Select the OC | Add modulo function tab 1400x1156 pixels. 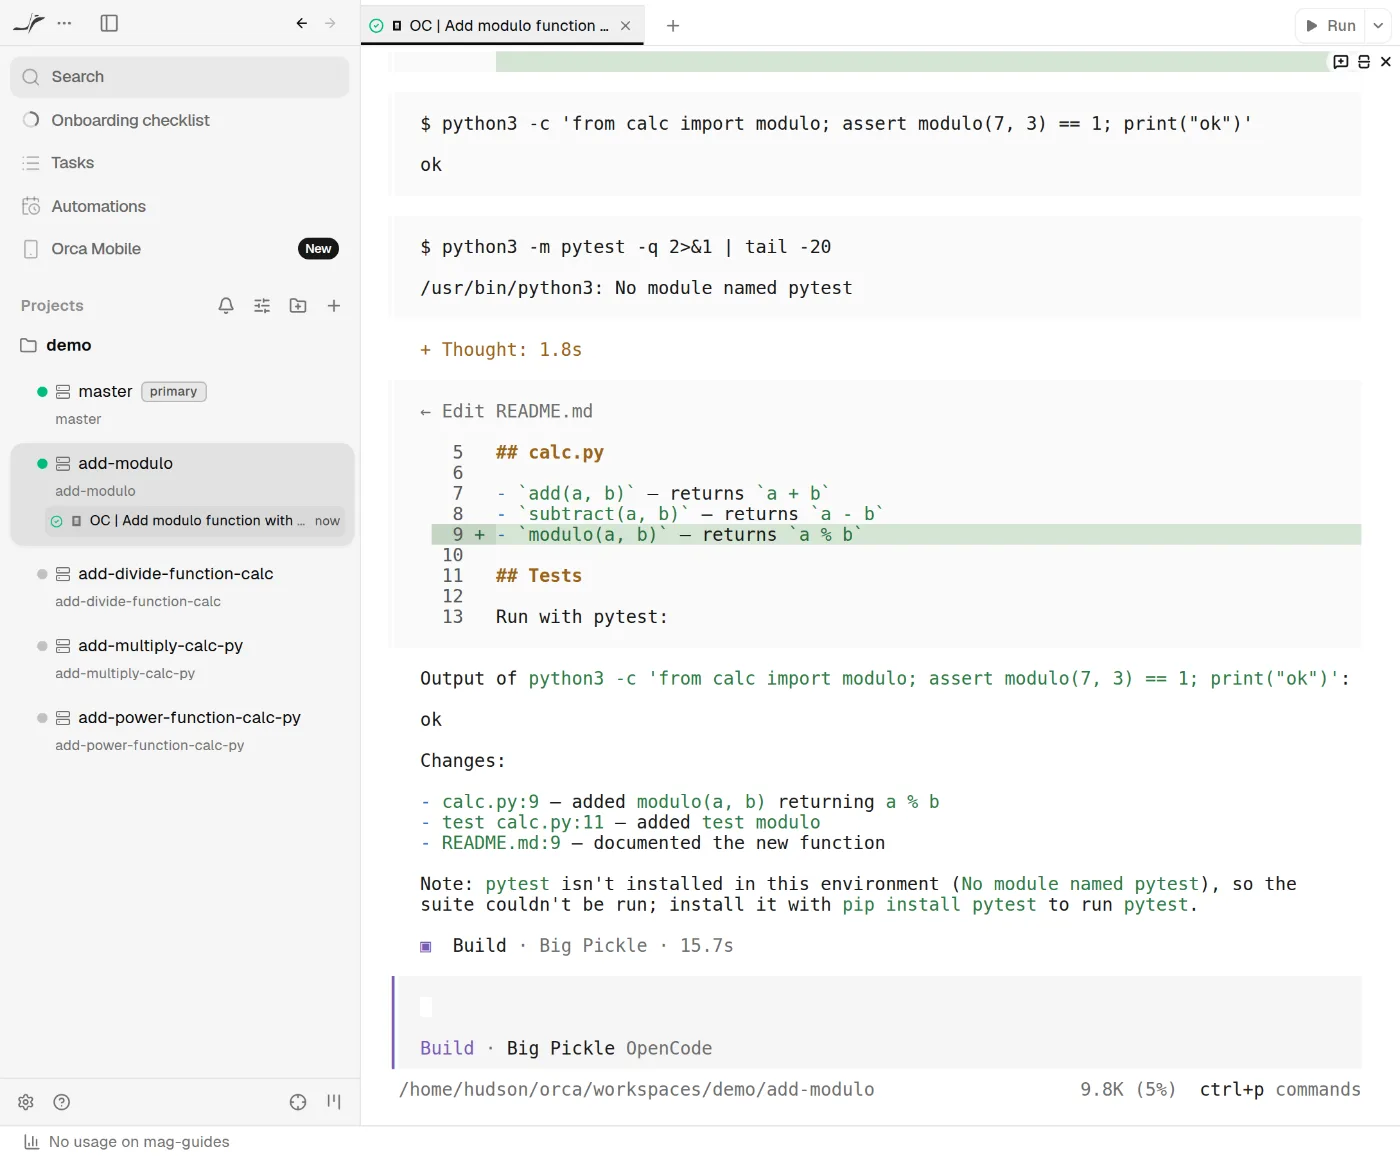coord(501,26)
